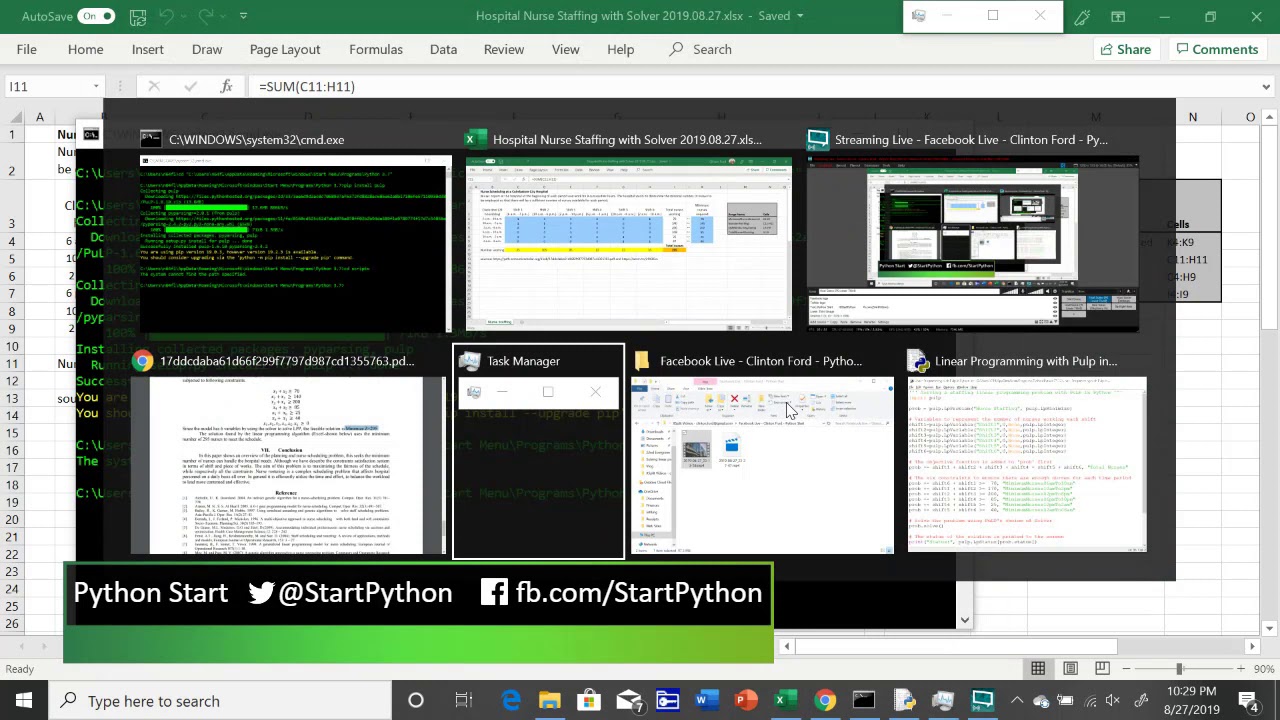Open the Saved status dropdown in title bar
This screenshot has width=1280, height=720.
(800, 16)
